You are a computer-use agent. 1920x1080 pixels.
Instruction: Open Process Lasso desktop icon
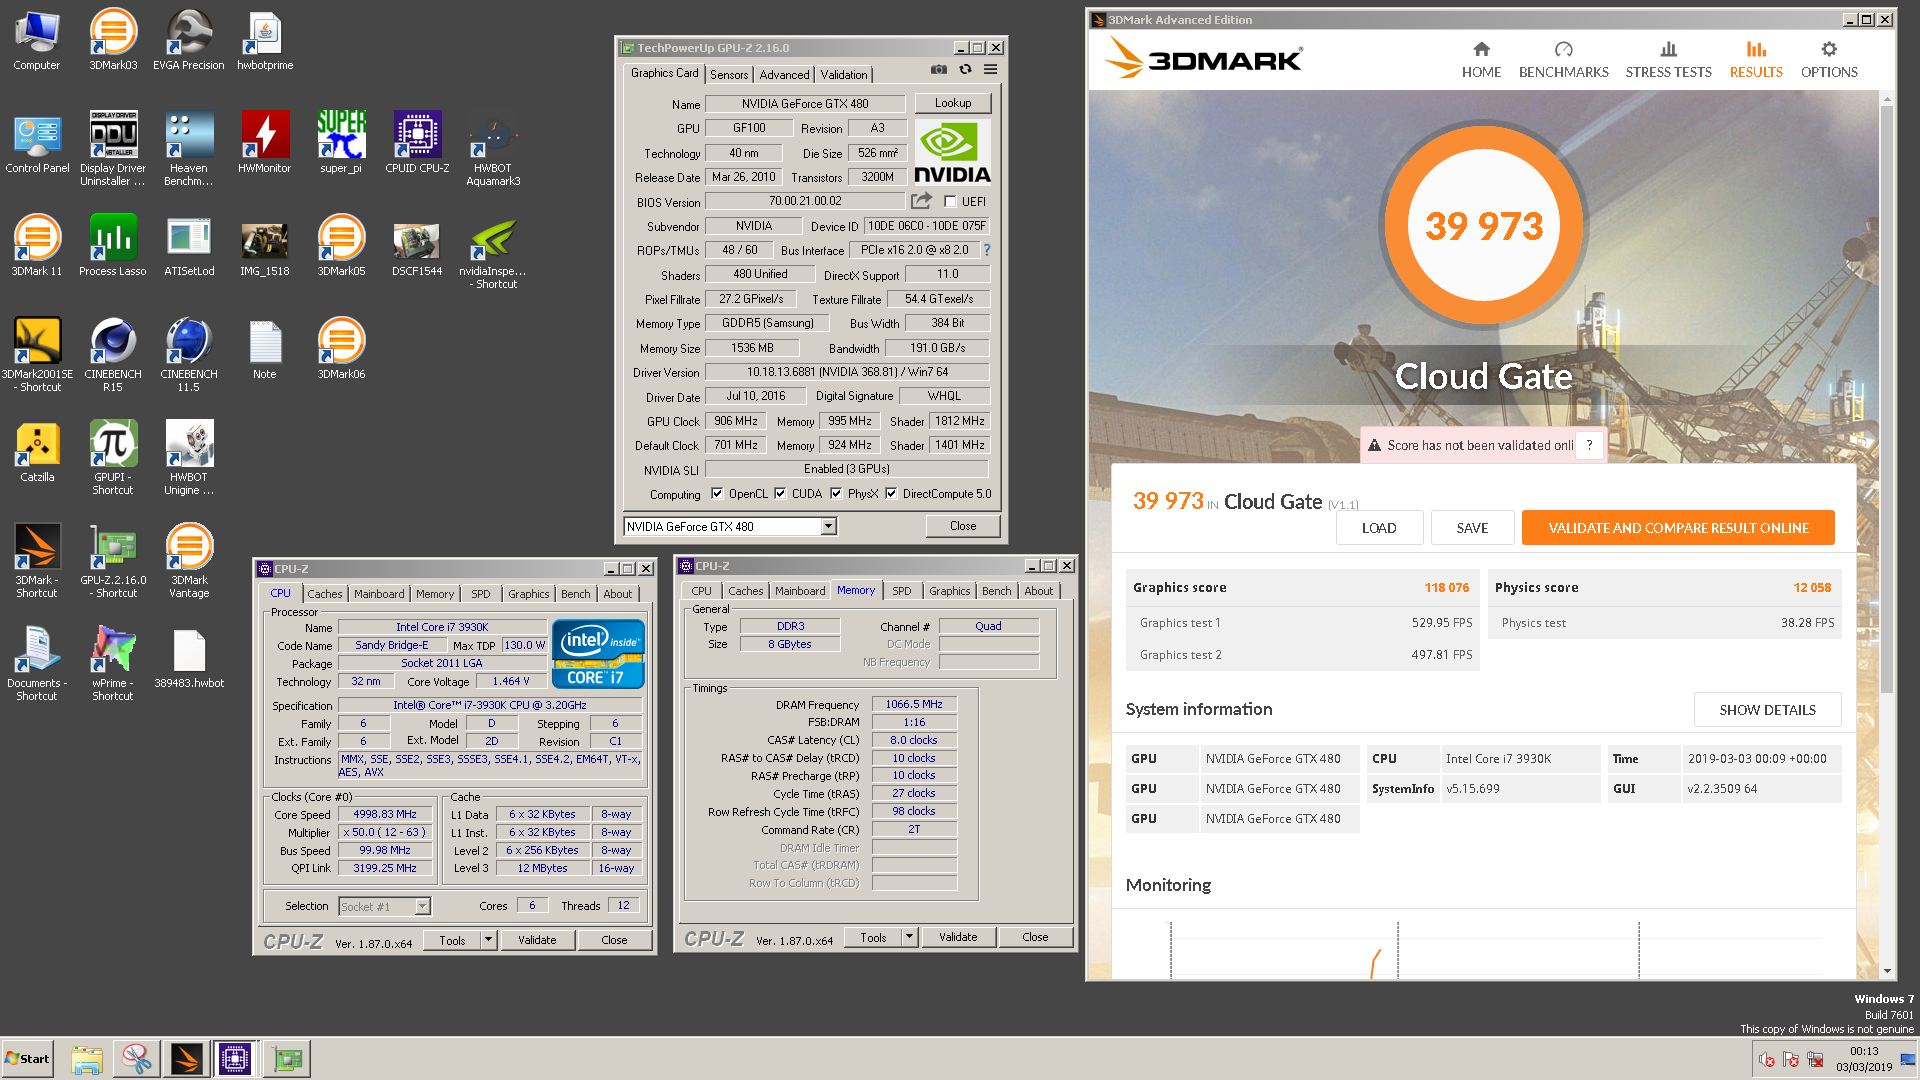pyautogui.click(x=113, y=245)
